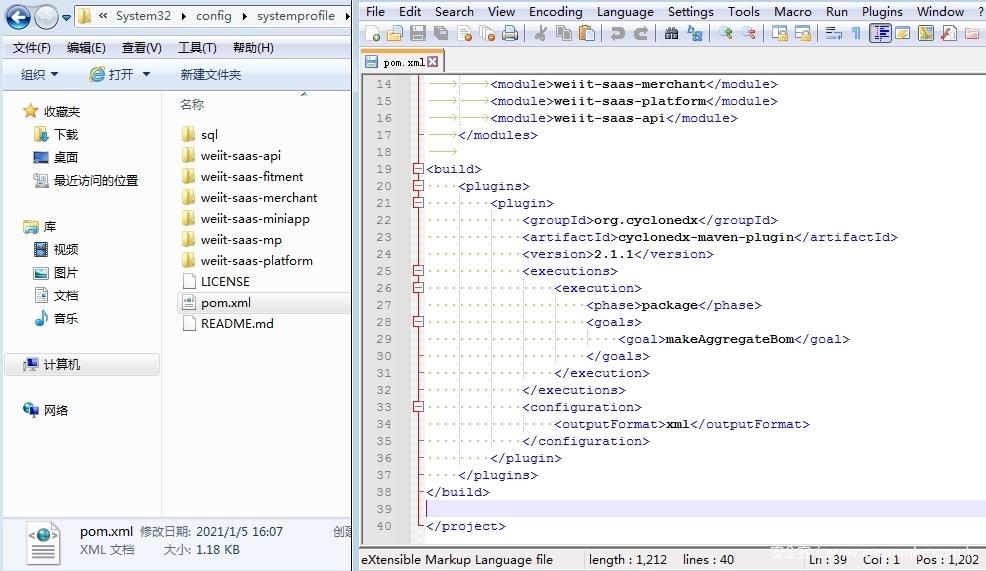The image size is (986, 571).
Task: Toggle Show All Characters pilcrow button
Action: click(856, 34)
